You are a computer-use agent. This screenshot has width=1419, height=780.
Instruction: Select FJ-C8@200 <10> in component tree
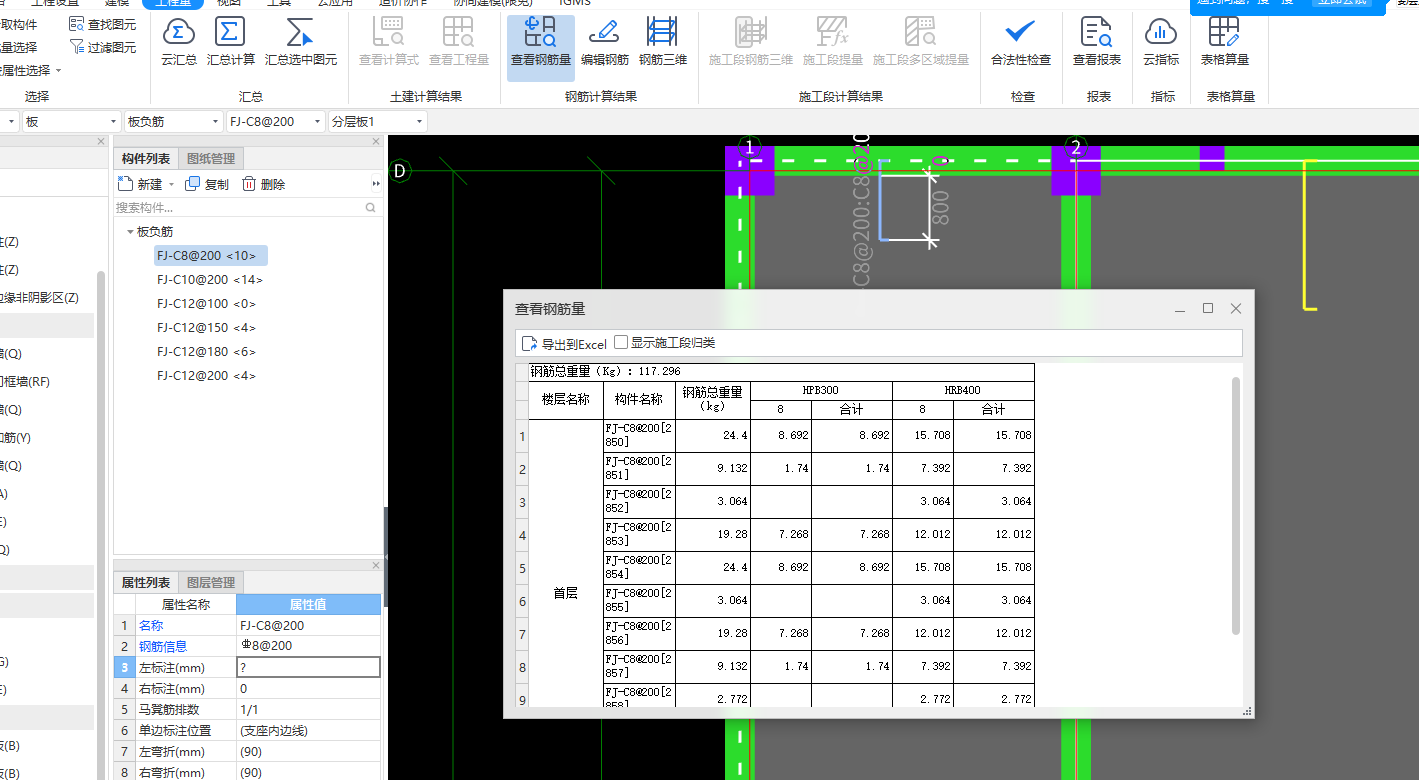[x=211, y=256]
